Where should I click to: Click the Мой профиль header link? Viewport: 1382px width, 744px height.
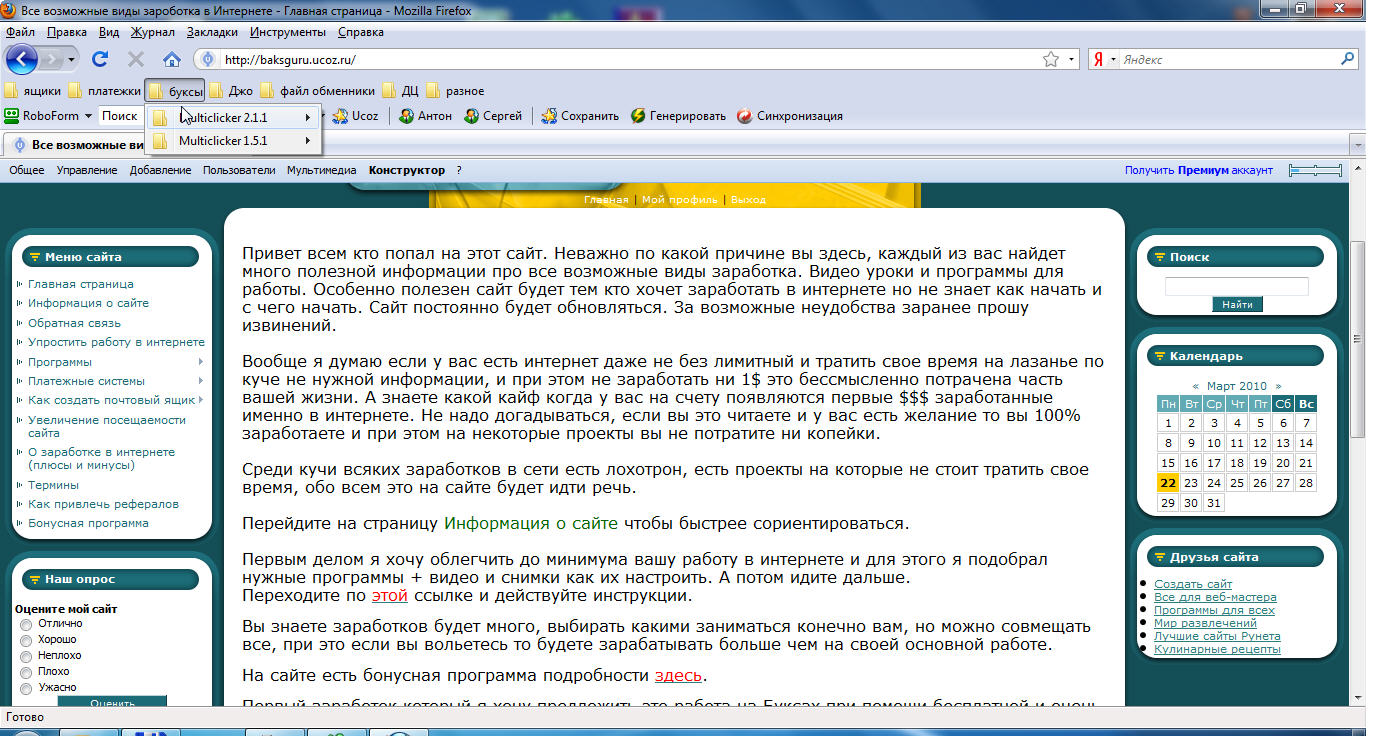pos(680,200)
